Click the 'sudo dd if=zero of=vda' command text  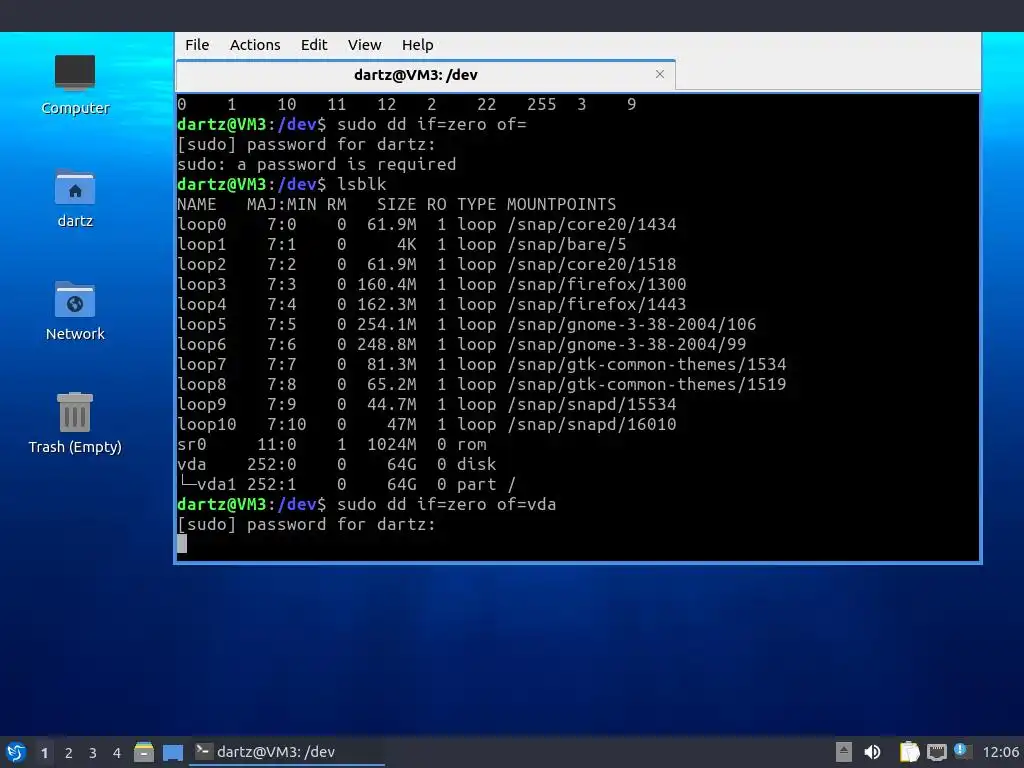pyautogui.click(x=447, y=505)
